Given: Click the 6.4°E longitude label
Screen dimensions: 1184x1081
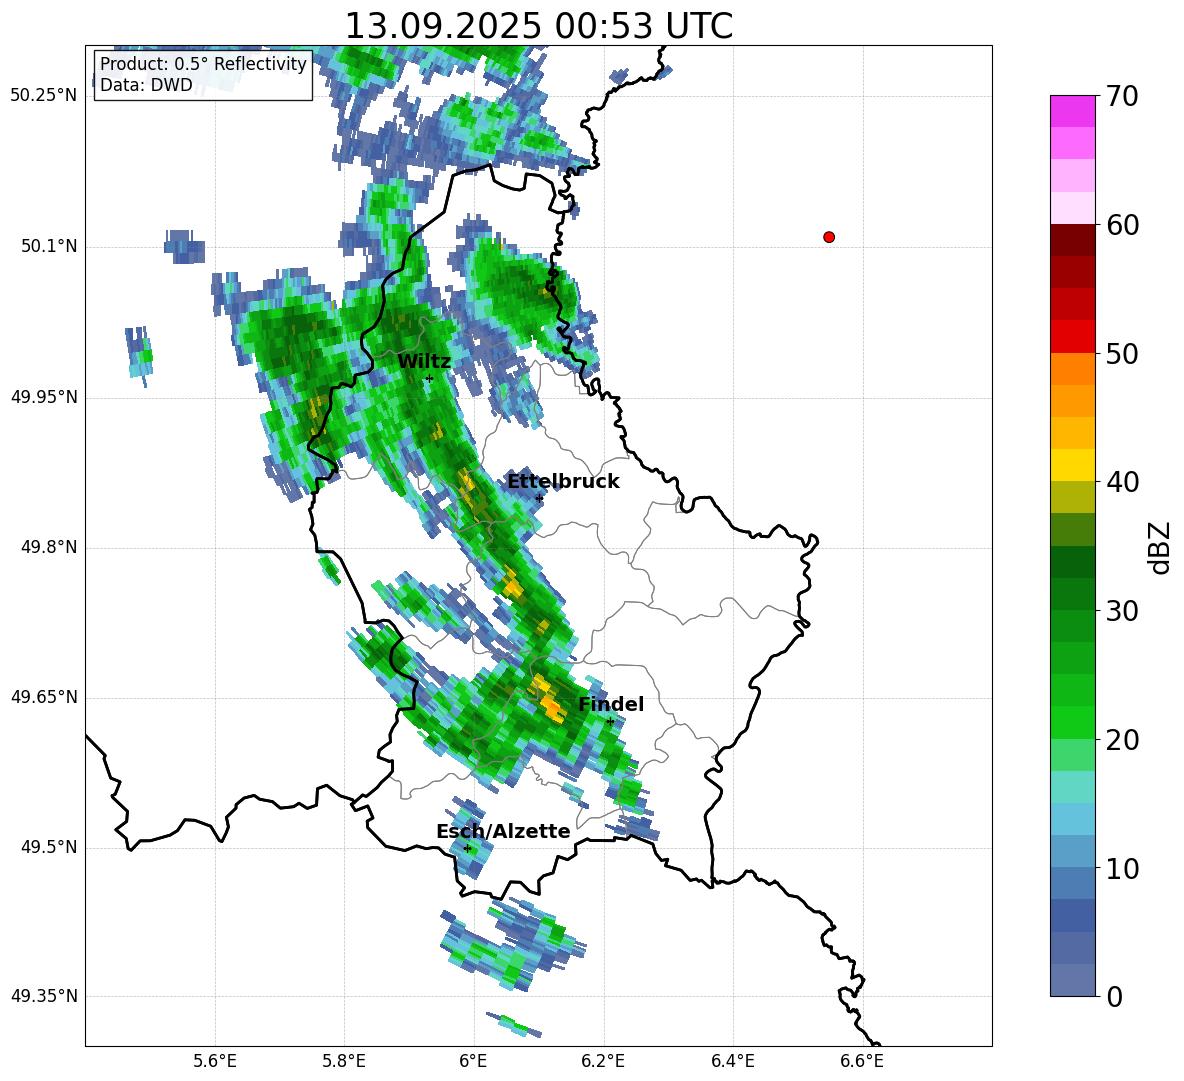Looking at the screenshot, I should (x=732, y=1061).
